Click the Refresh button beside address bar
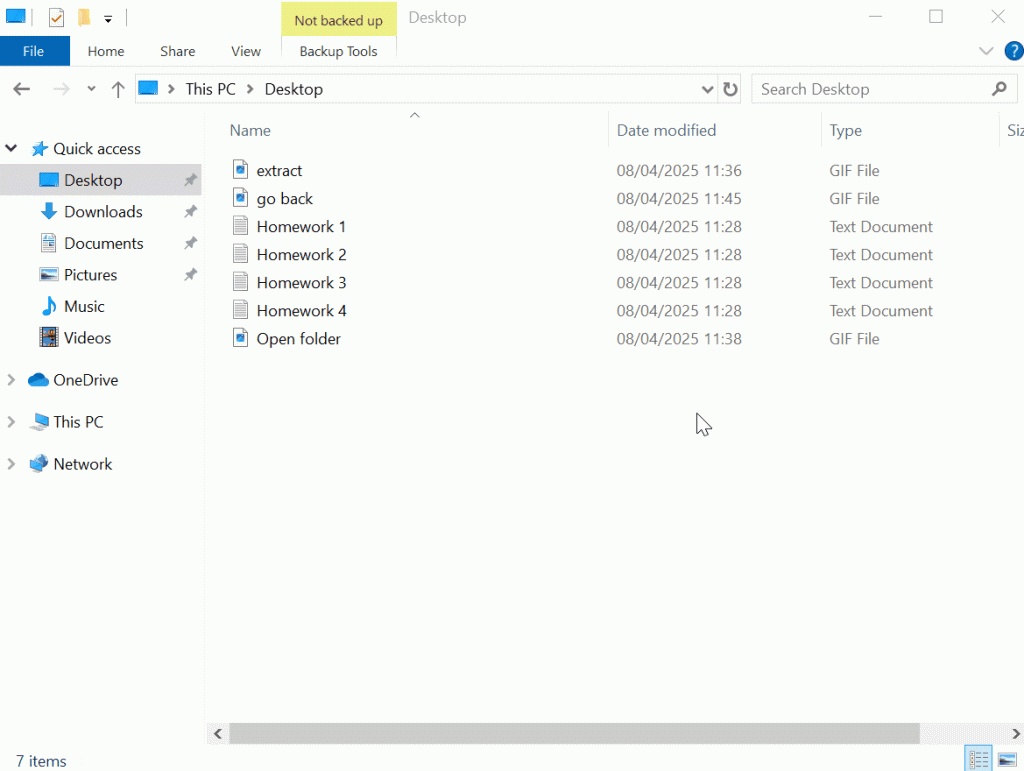1024x771 pixels. pyautogui.click(x=730, y=89)
